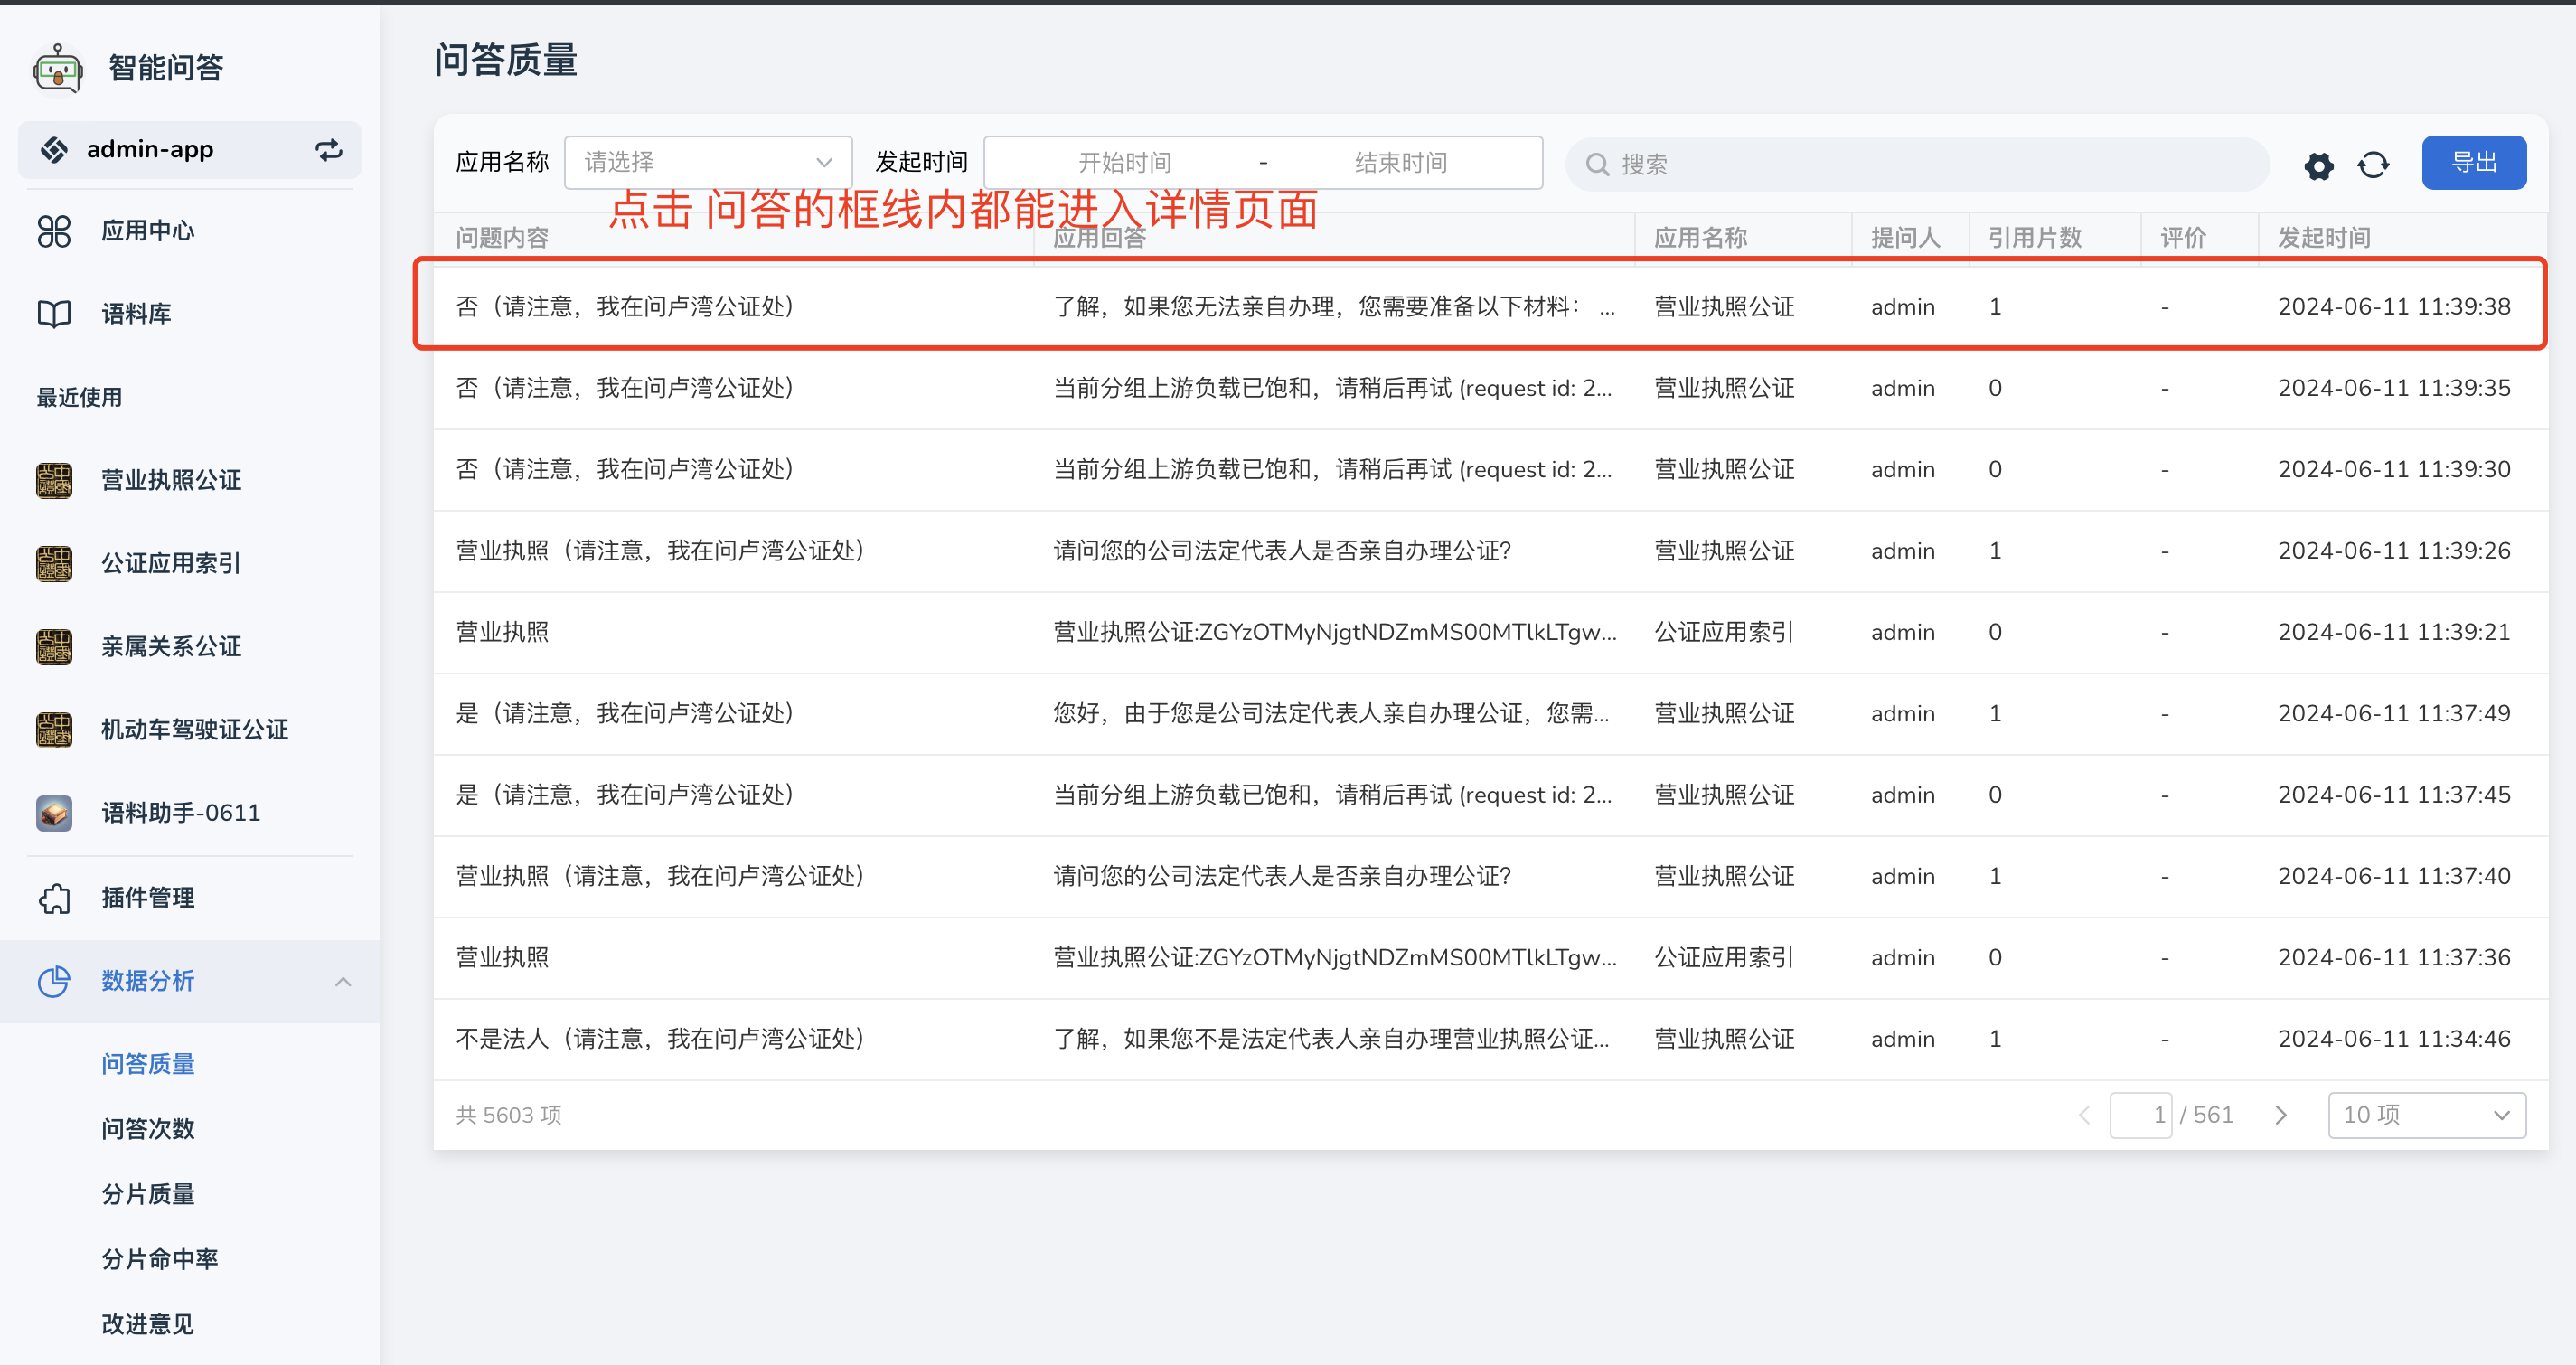Open the 不是法人 question row

(1490, 1039)
